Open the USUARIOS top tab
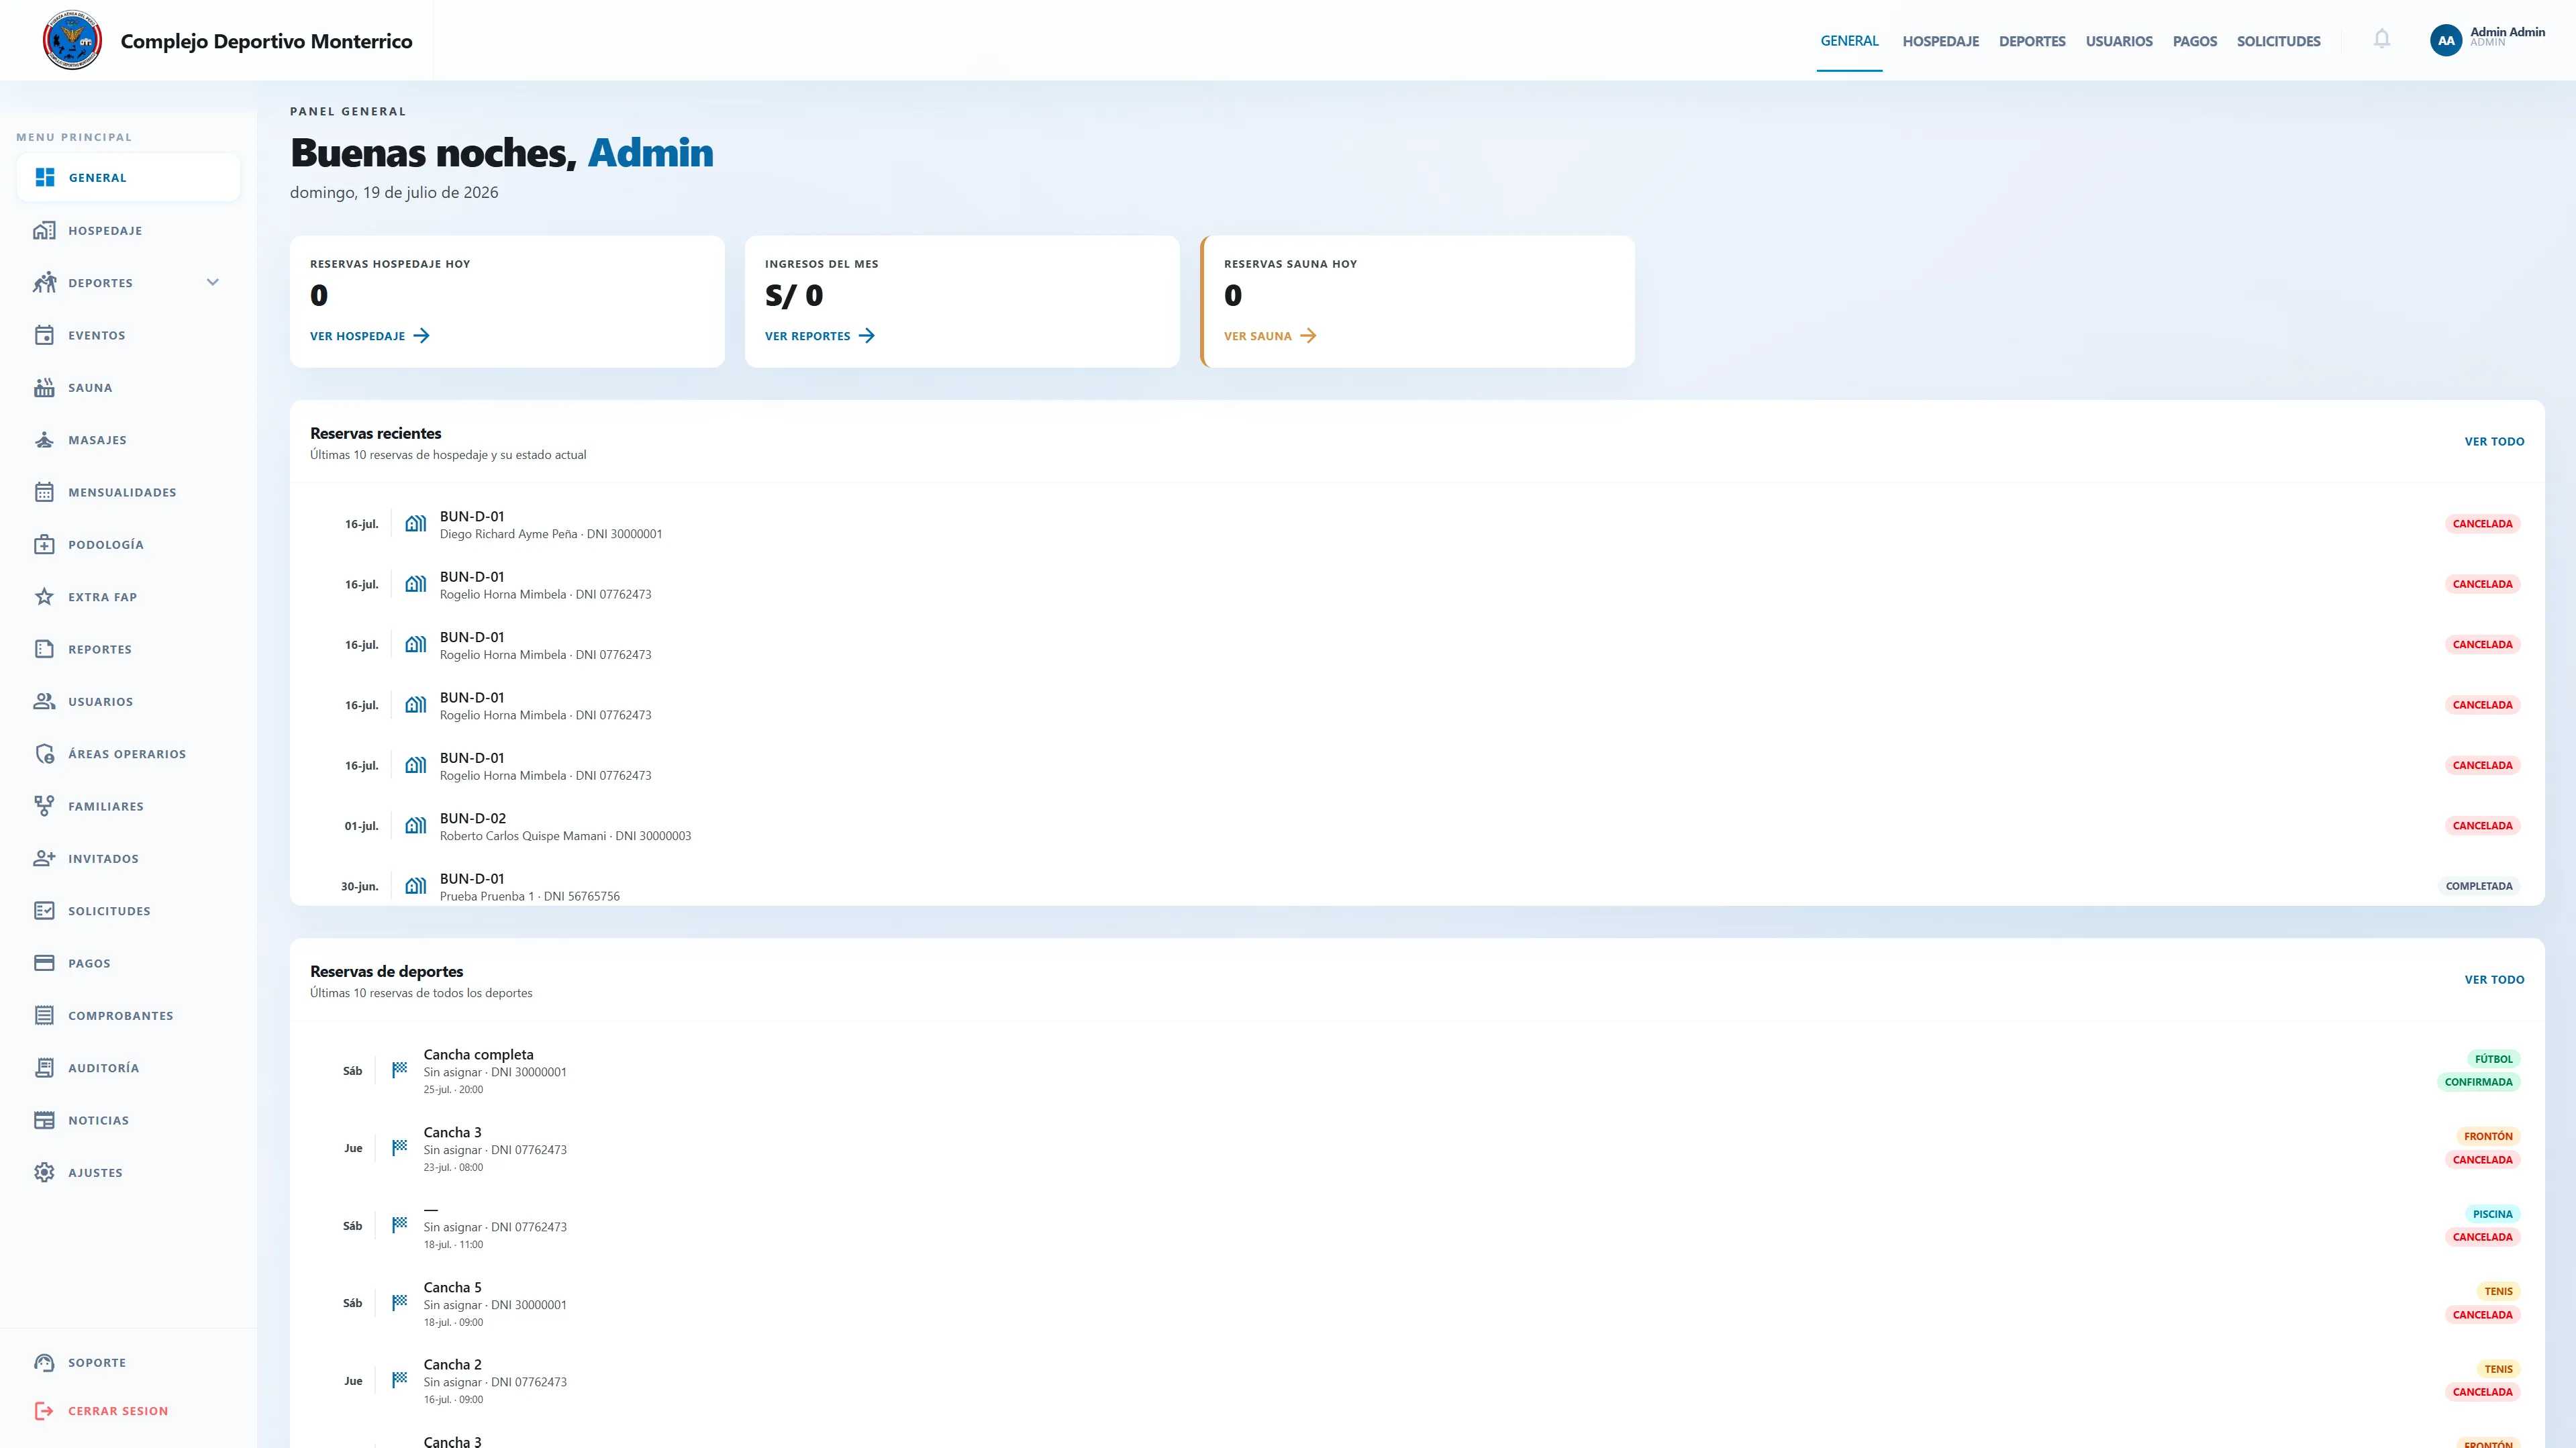 tap(2119, 41)
